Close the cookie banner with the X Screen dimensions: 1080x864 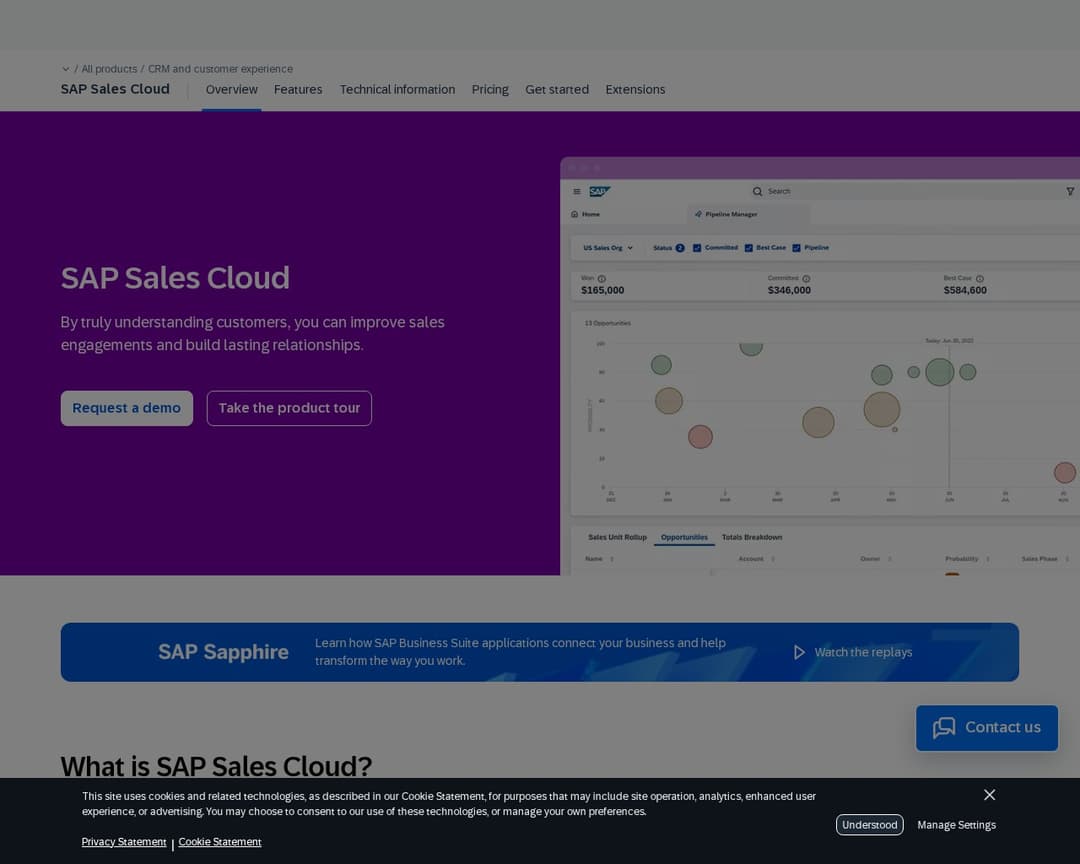coord(989,794)
